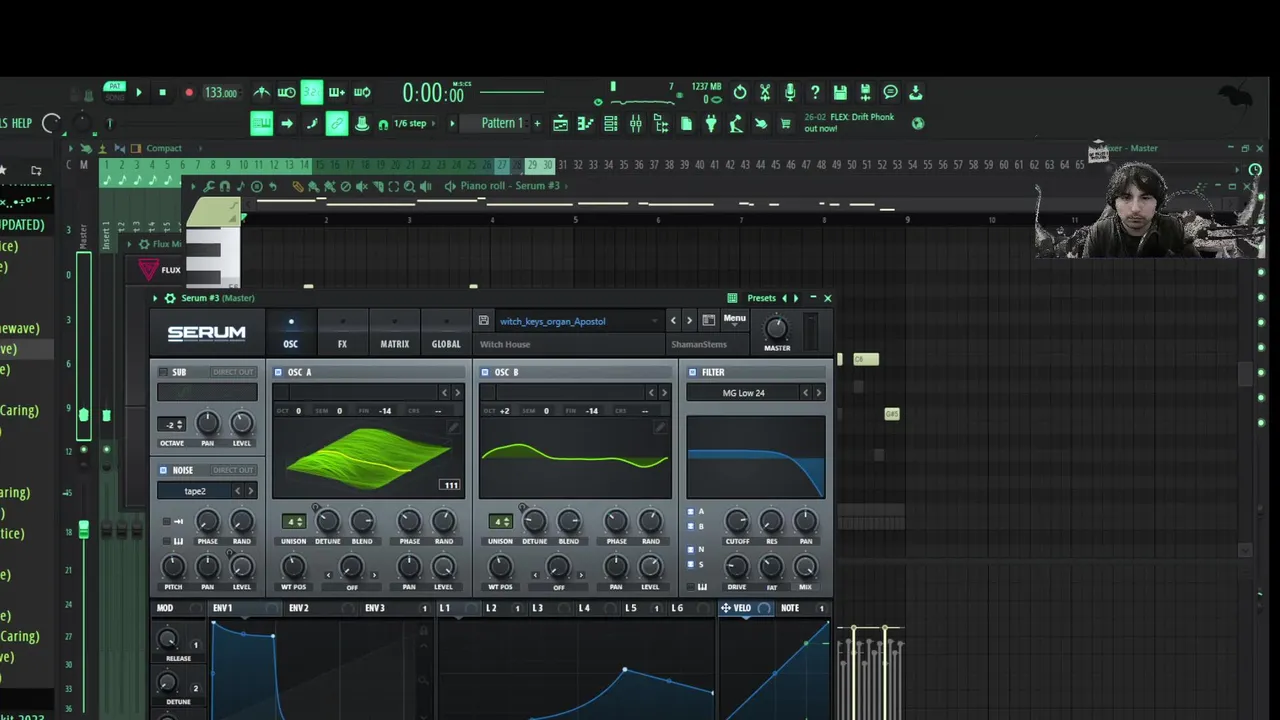Open the mixer view icon

pyautogui.click(x=636, y=124)
